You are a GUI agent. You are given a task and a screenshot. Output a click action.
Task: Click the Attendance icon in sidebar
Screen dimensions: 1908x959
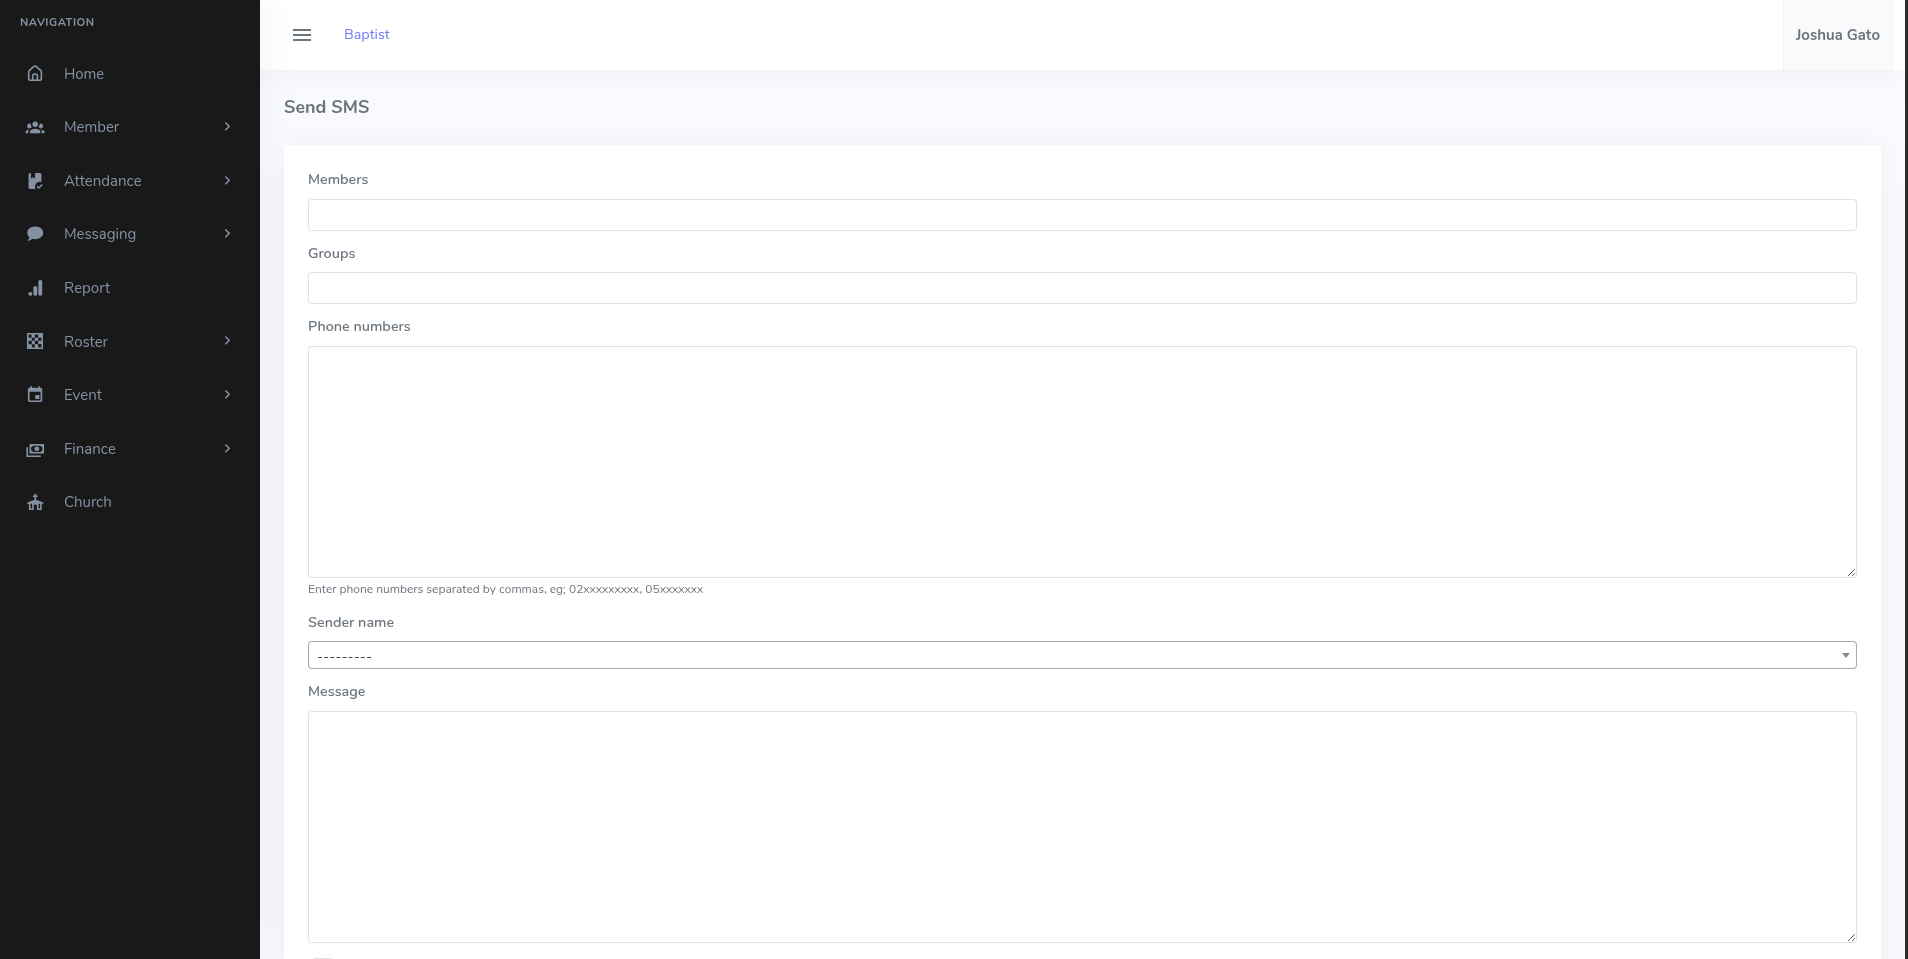(35, 181)
